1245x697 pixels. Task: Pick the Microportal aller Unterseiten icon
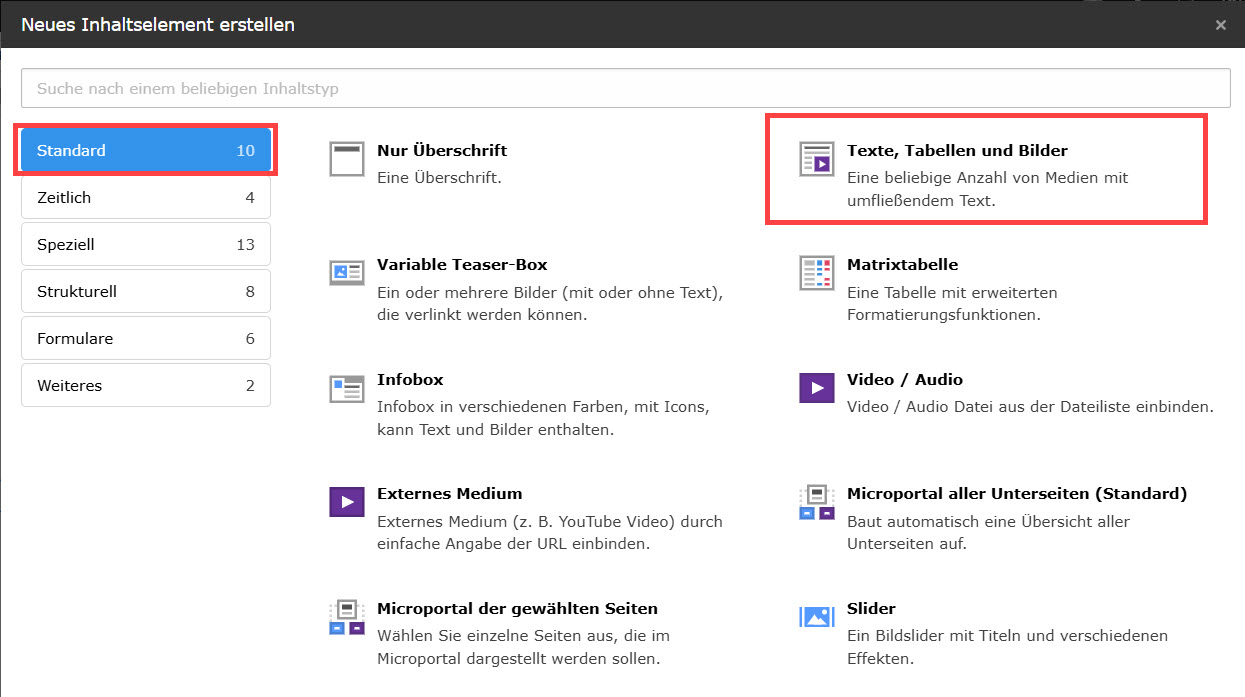(x=816, y=502)
